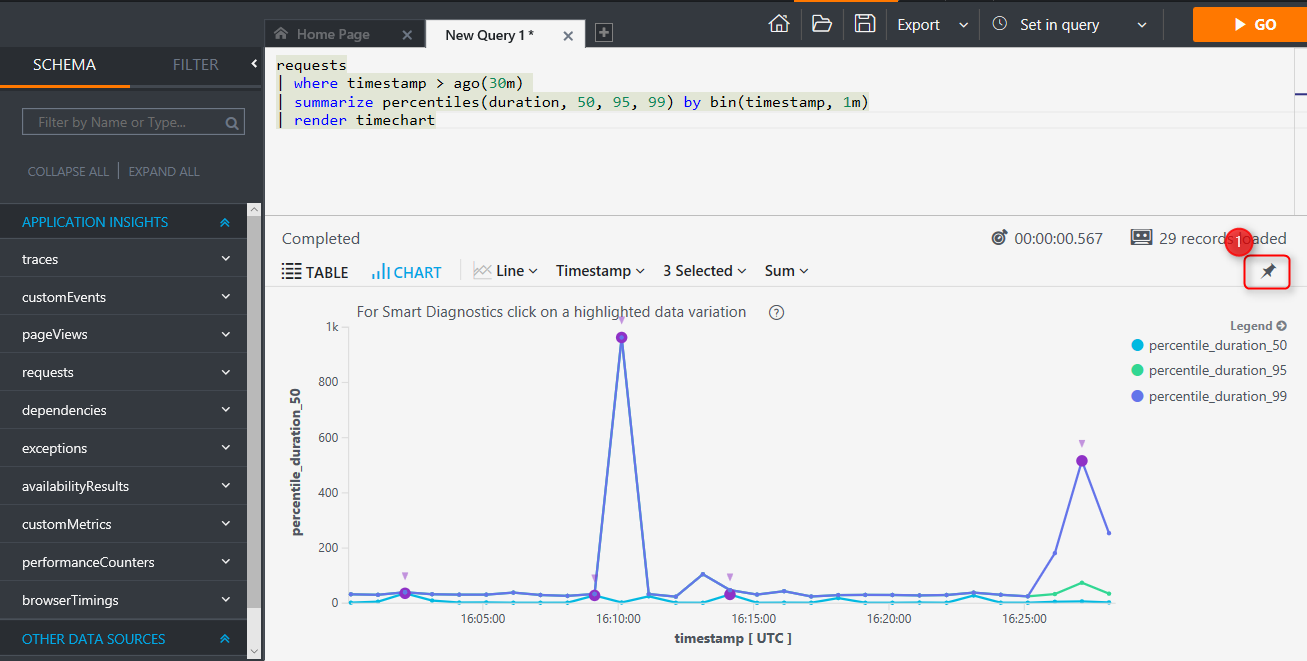This screenshot has height=661, width=1307.
Task: Click the EXPAND ALL link
Action: pos(164,171)
